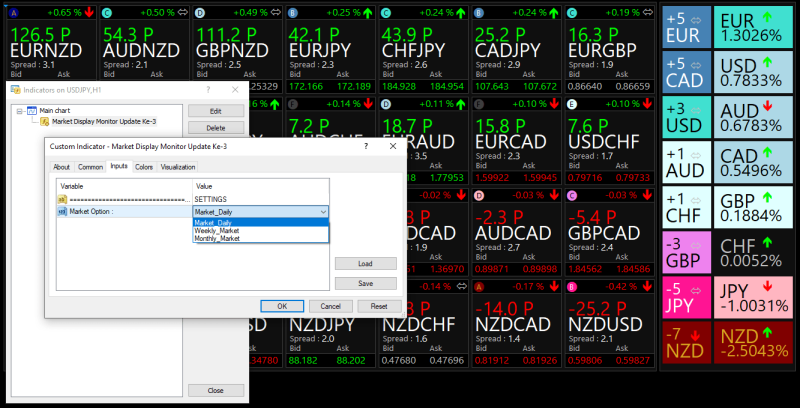Click the D badge on the GBPNZD card
Viewport: 800px width, 408px height.
click(199, 12)
